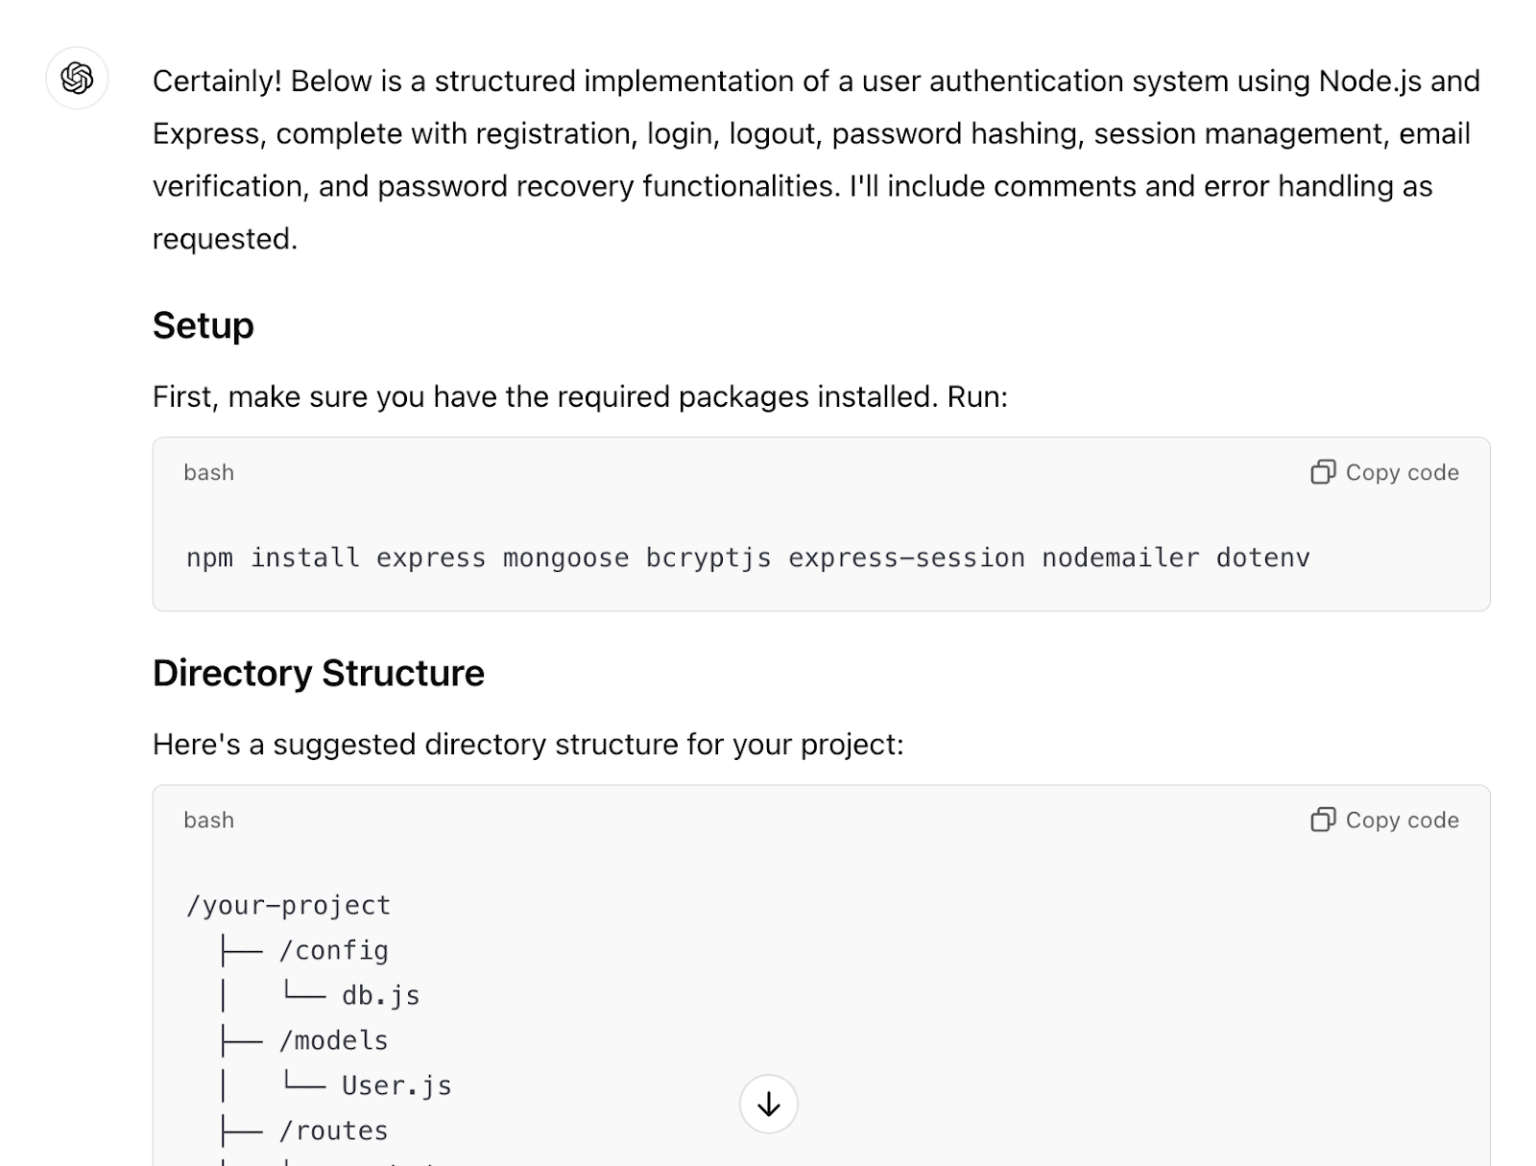
Task: Click the Directory Structure heading
Action: point(318,673)
